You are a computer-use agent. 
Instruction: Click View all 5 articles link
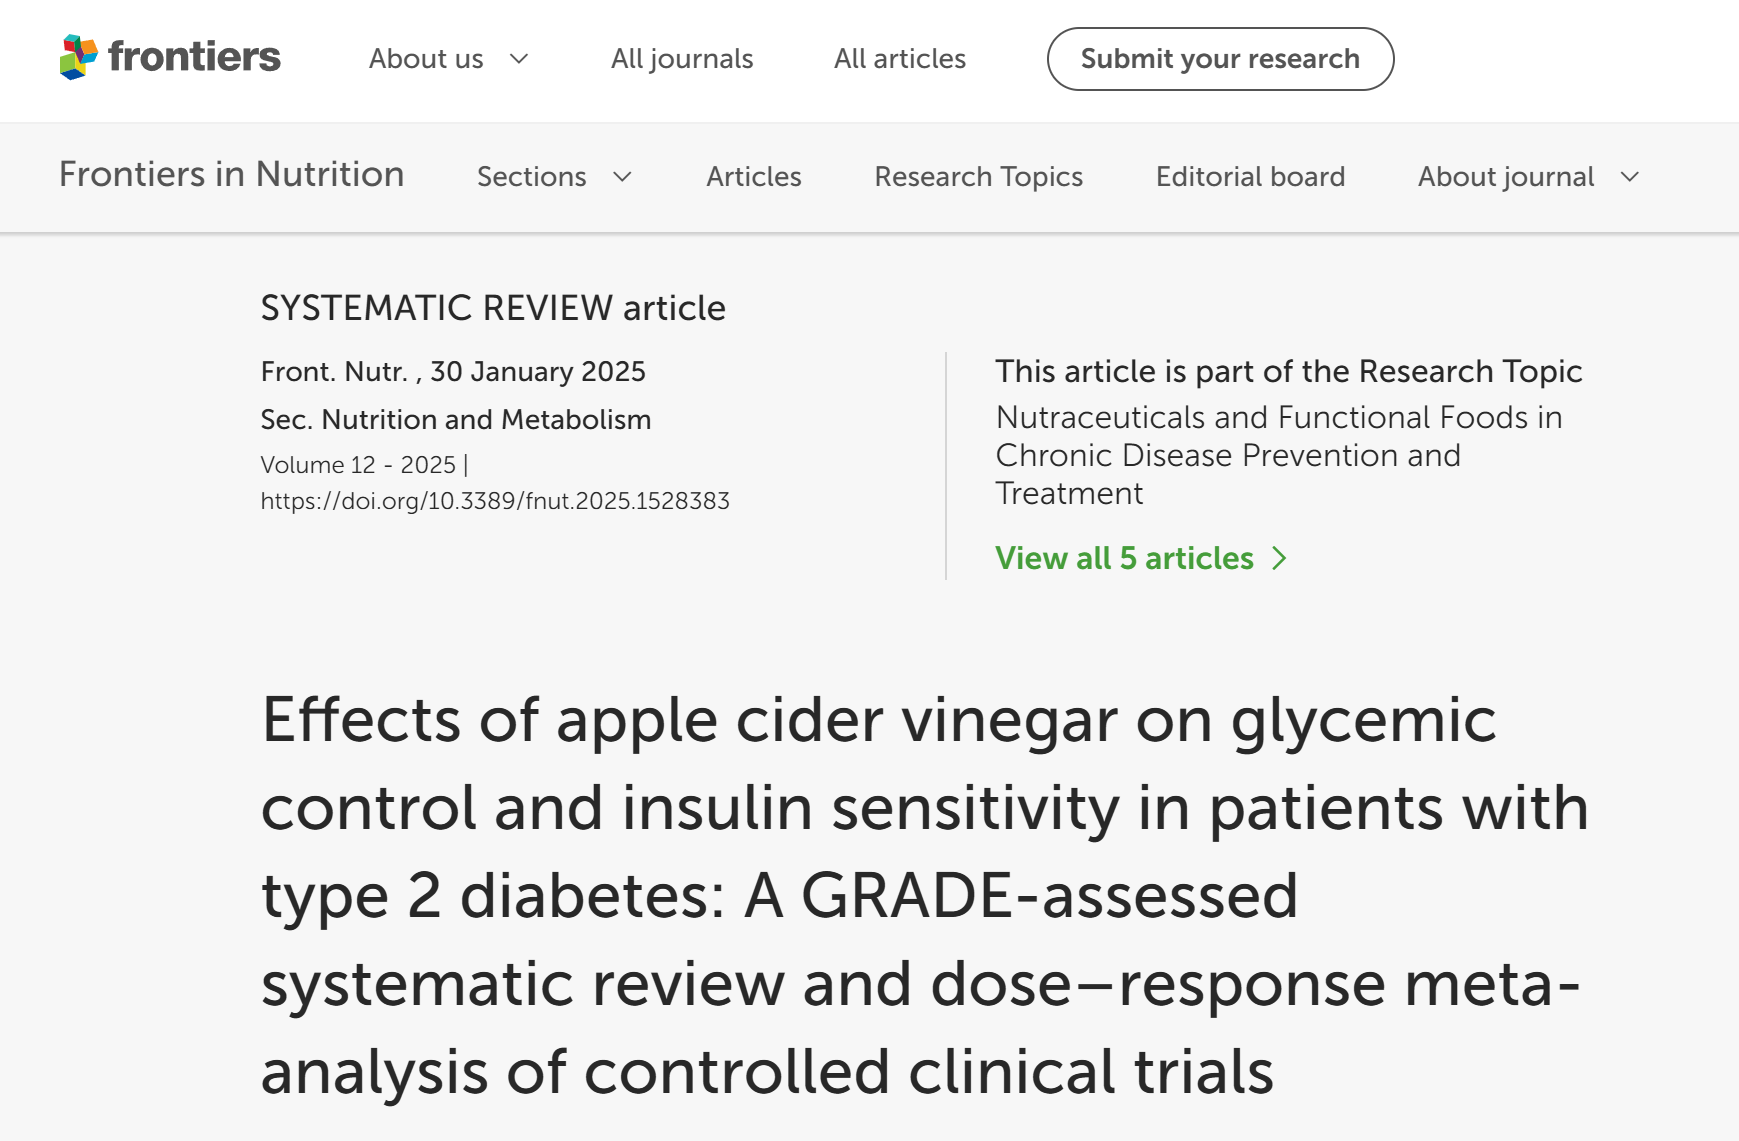(1124, 558)
